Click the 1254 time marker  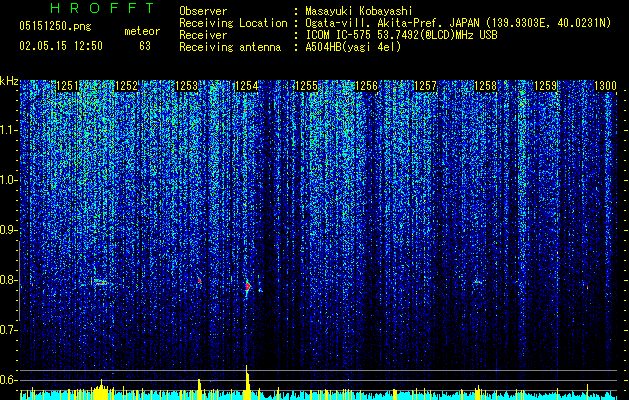247,86
